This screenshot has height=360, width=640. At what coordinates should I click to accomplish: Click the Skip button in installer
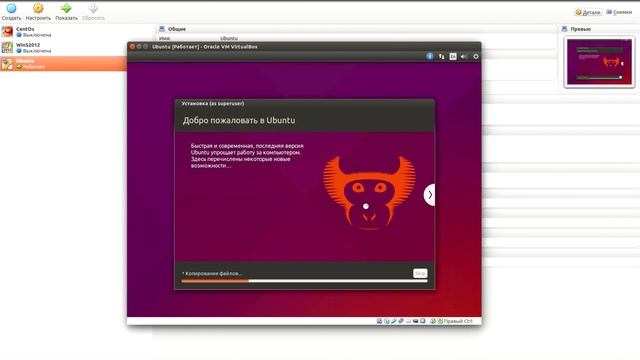420,273
